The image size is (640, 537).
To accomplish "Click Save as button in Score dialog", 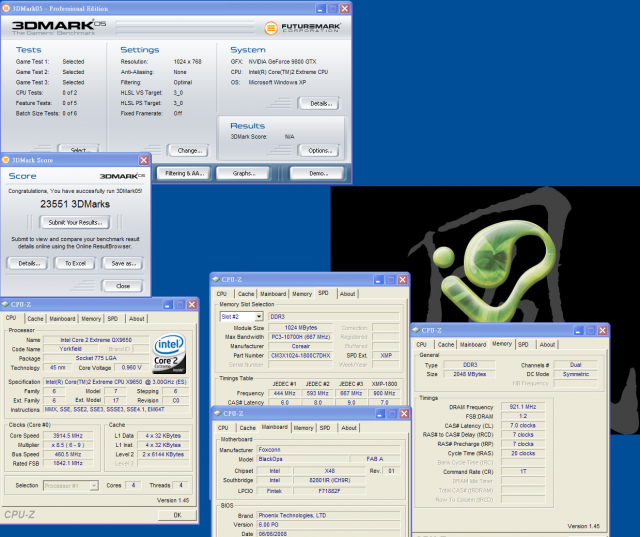I will click(x=123, y=264).
